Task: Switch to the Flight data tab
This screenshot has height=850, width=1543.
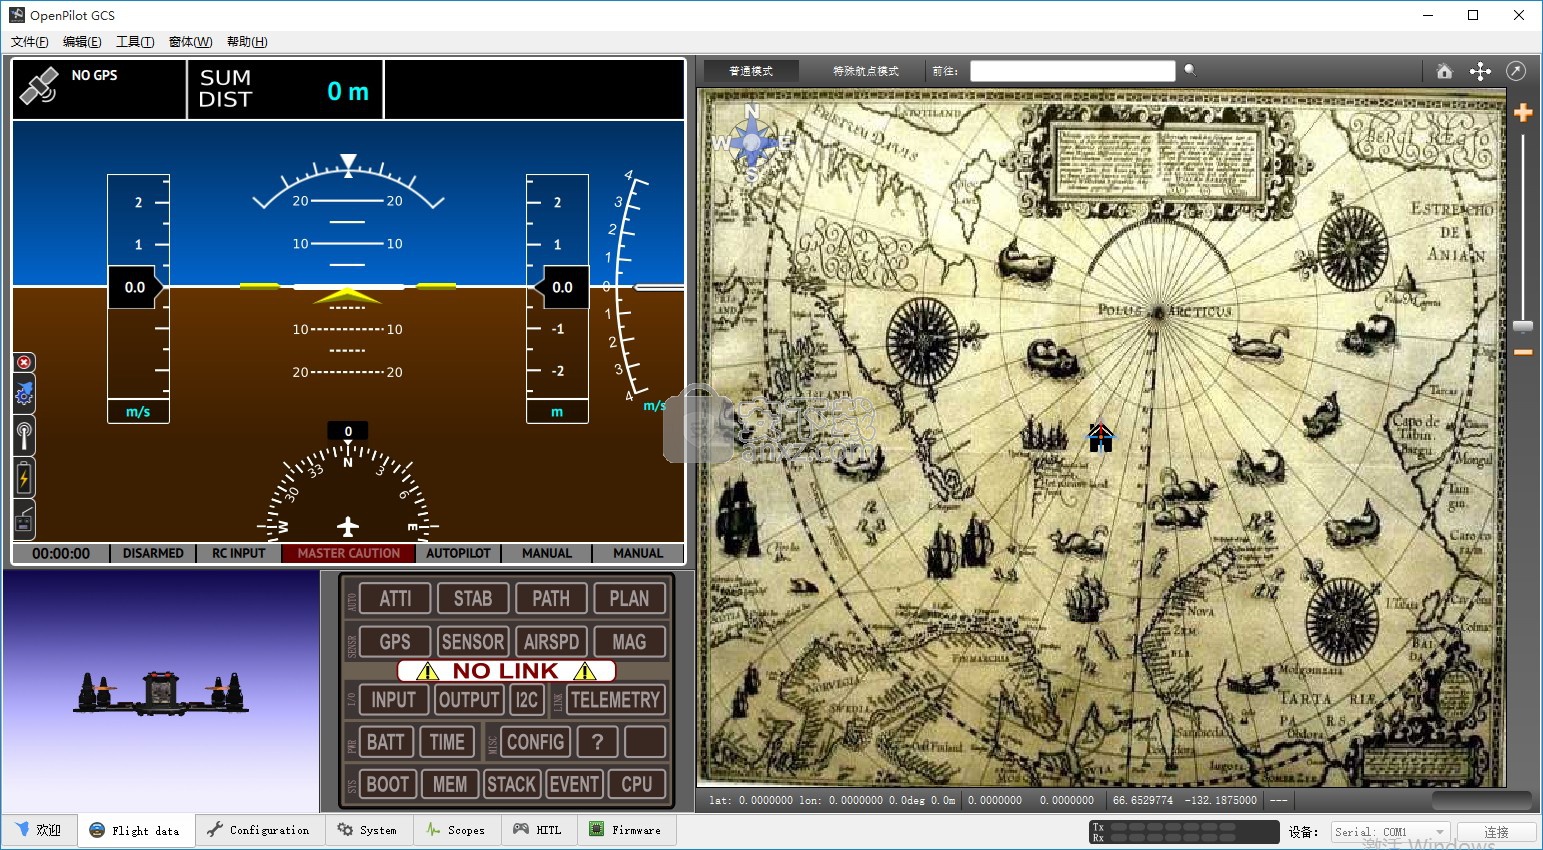Action: point(136,830)
